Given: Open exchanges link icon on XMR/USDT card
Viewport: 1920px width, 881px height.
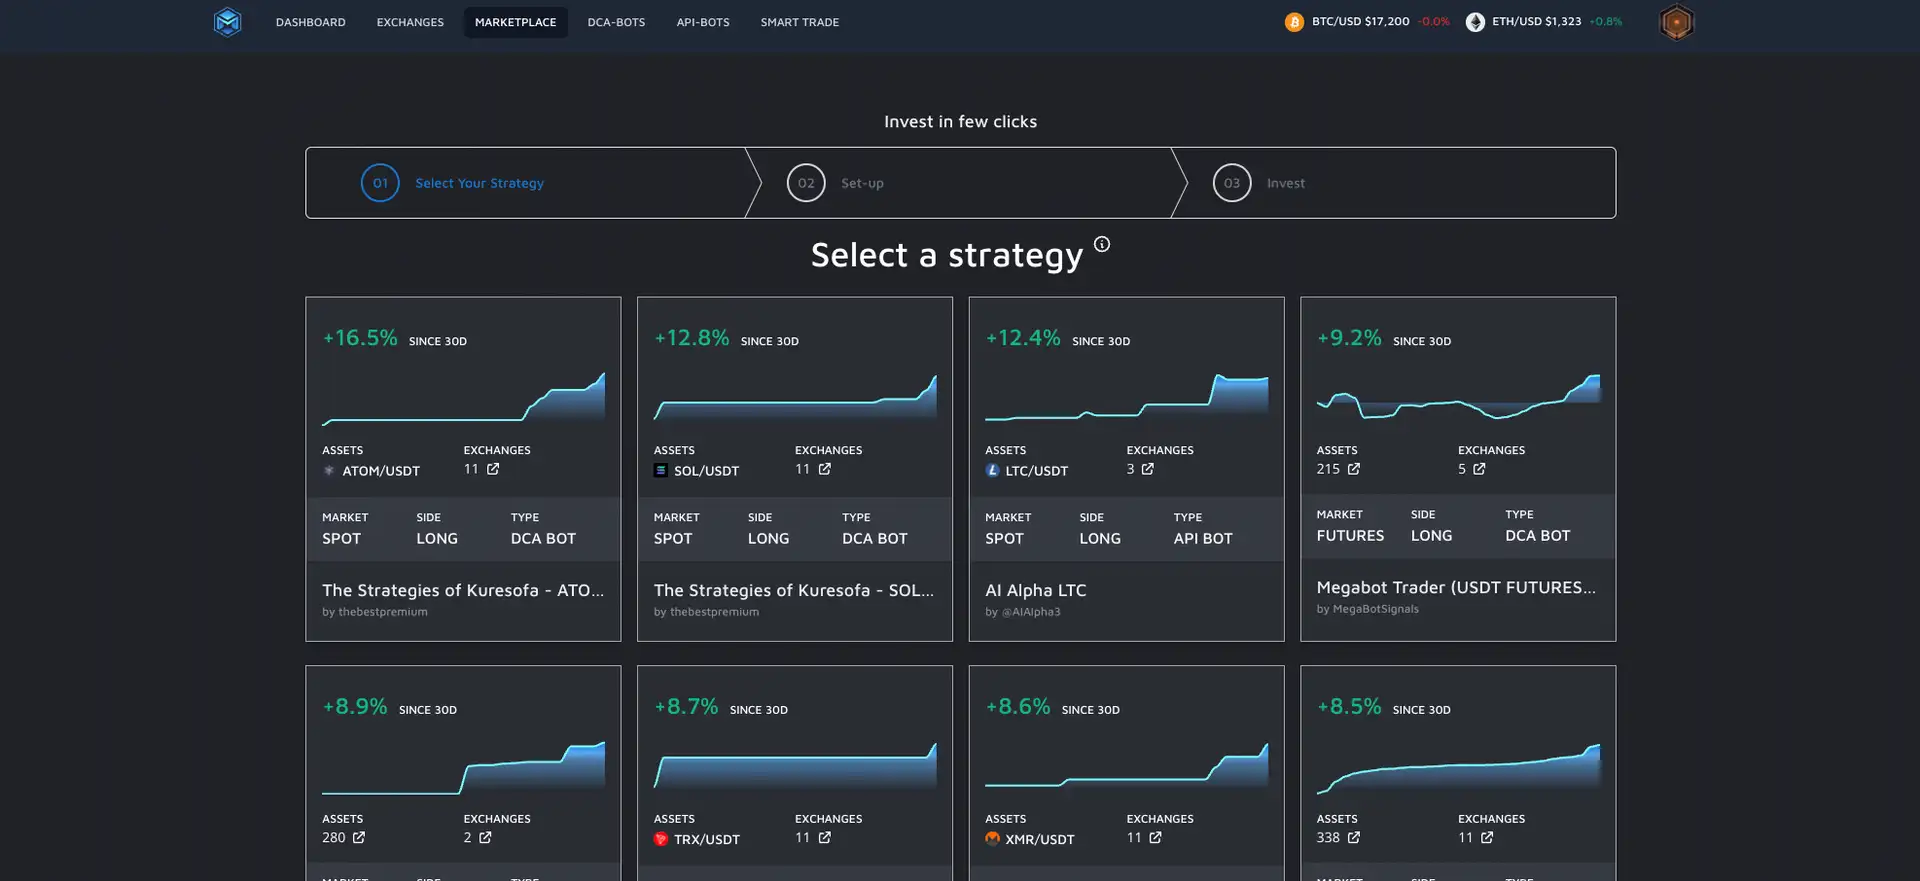Looking at the screenshot, I should point(1156,838).
